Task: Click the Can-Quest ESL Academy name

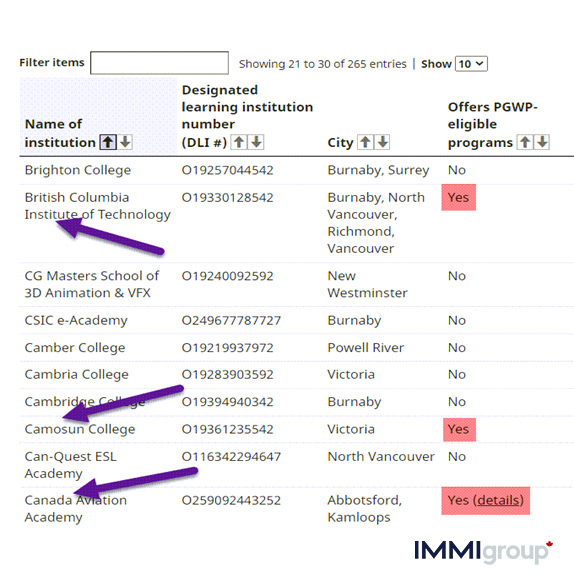Action: tap(70, 465)
